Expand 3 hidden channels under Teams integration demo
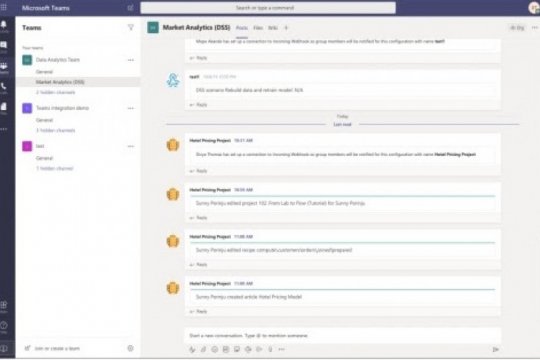540x360 pixels. click(x=55, y=130)
